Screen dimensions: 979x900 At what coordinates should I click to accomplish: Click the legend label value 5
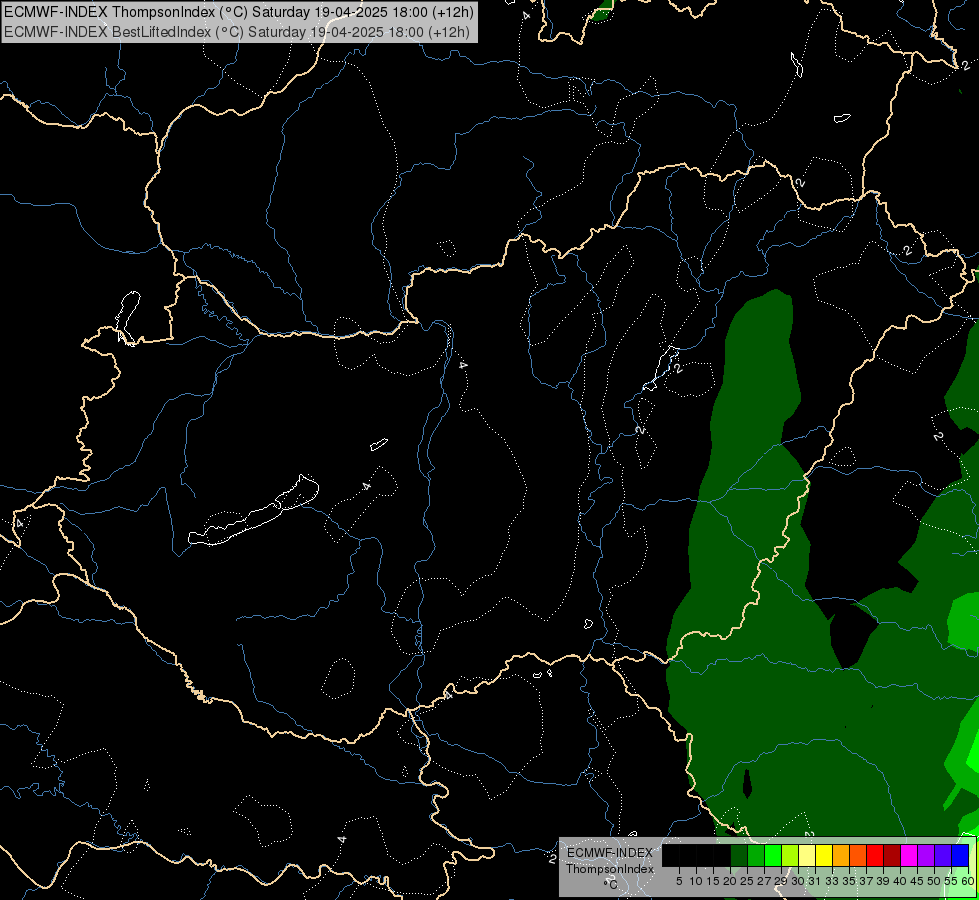(679, 881)
